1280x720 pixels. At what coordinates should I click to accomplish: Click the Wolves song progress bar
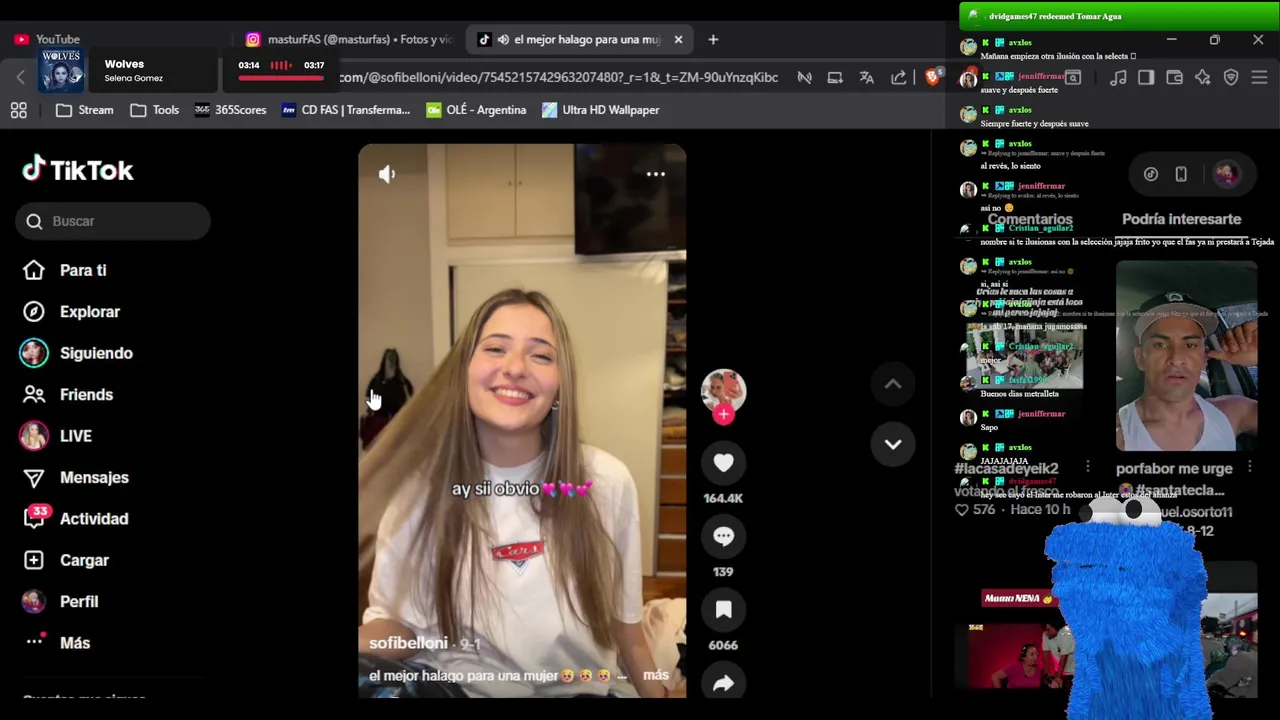pyautogui.click(x=281, y=77)
